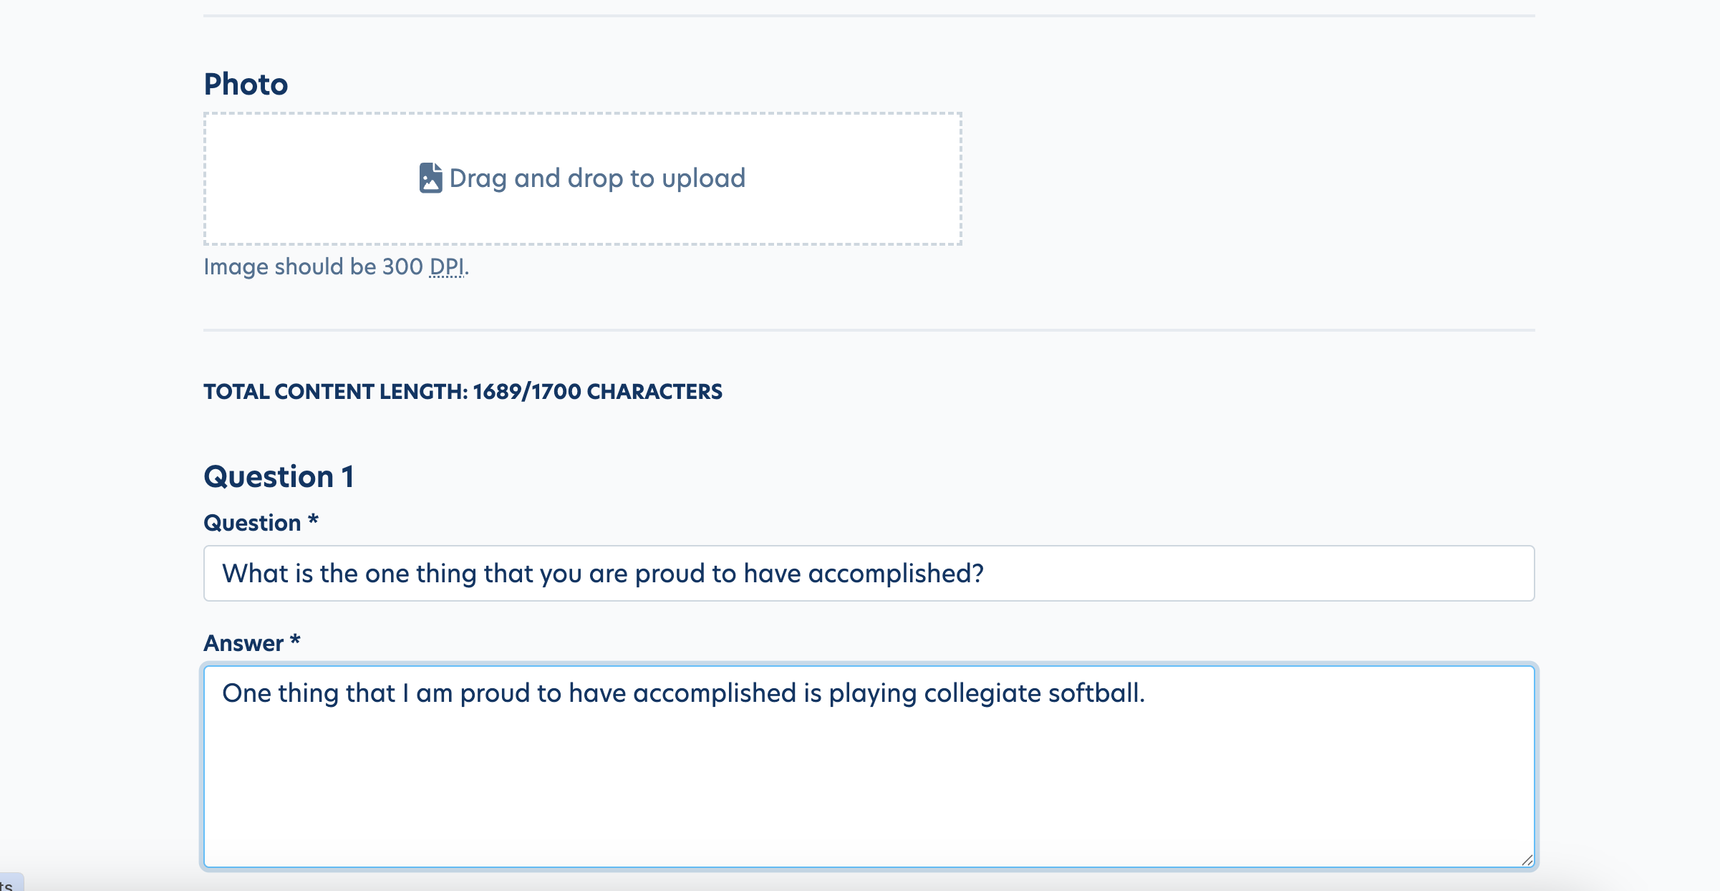Place cursor on the word "accomplished?" in Question field
The width and height of the screenshot is (1720, 891).
[x=896, y=573]
